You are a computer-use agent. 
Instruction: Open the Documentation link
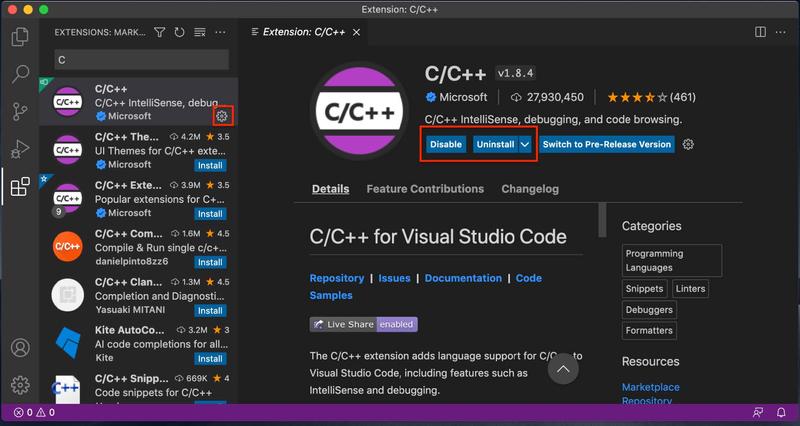pyautogui.click(x=463, y=278)
